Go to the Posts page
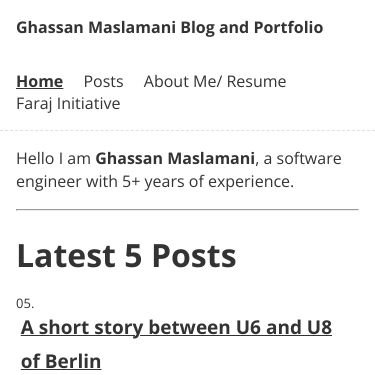Image resolution: width=375 pixels, height=375 pixels. [x=103, y=82]
